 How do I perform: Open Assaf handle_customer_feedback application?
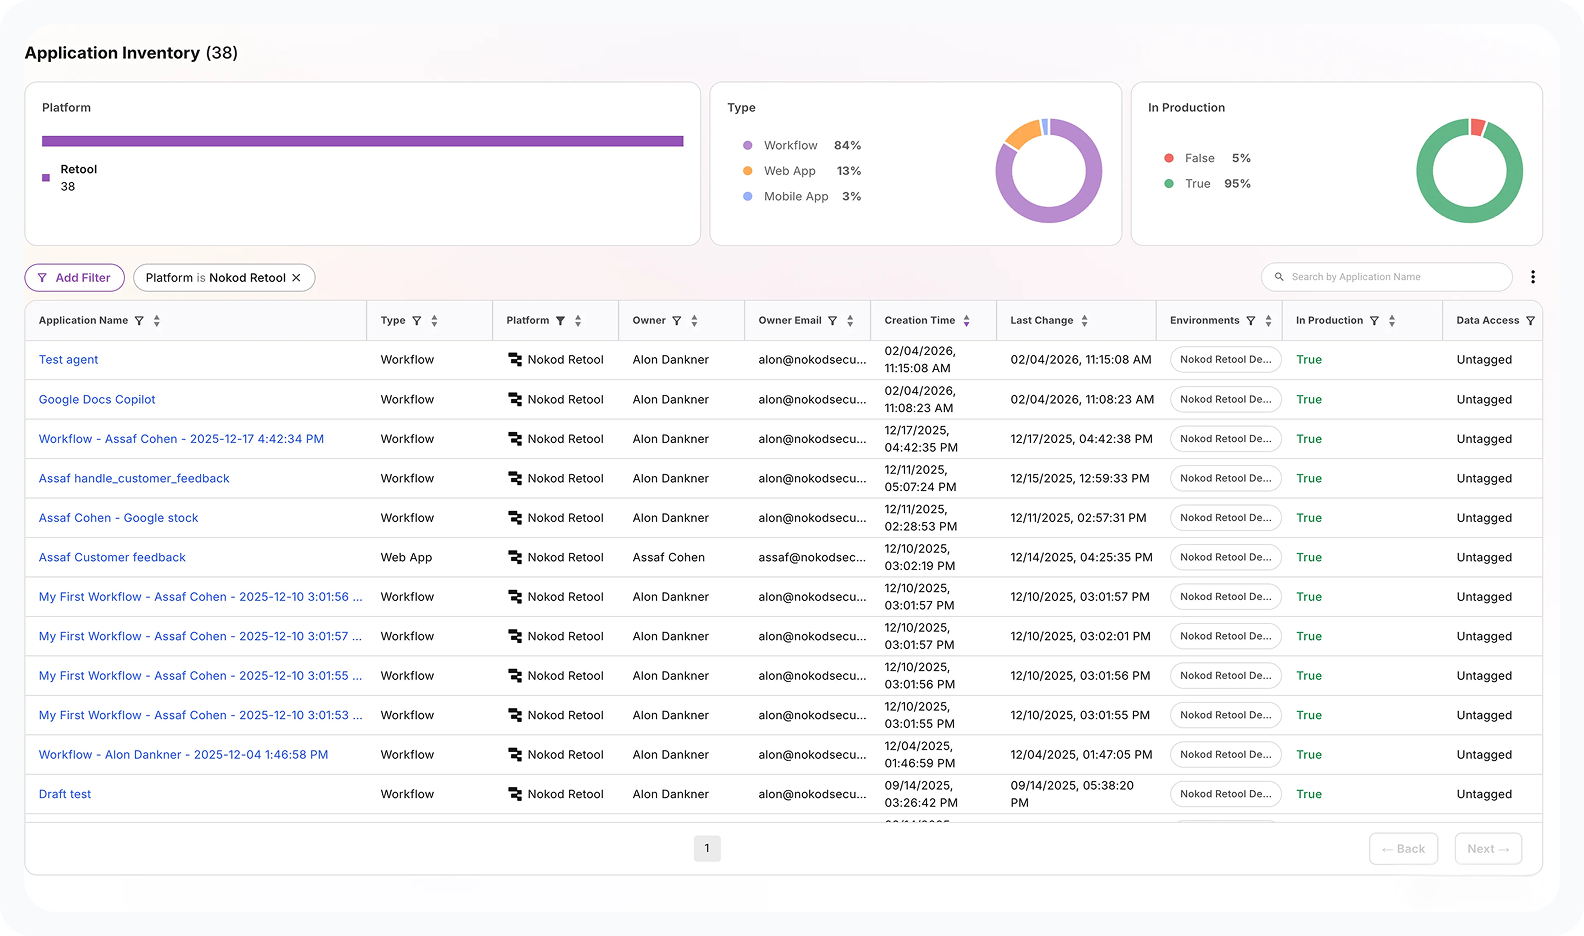(134, 478)
